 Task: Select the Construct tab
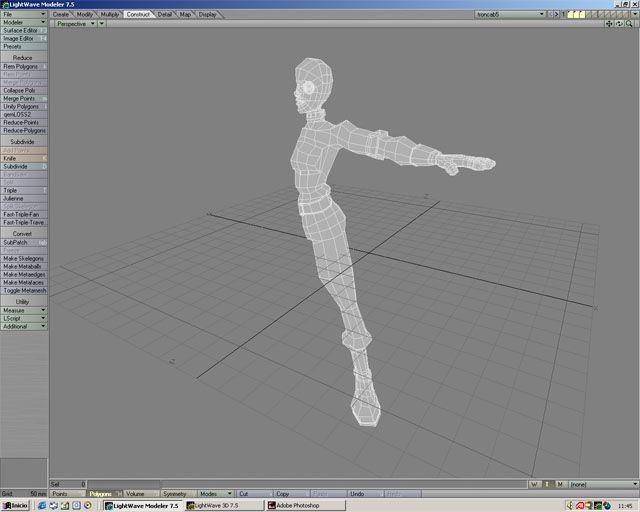tap(138, 14)
